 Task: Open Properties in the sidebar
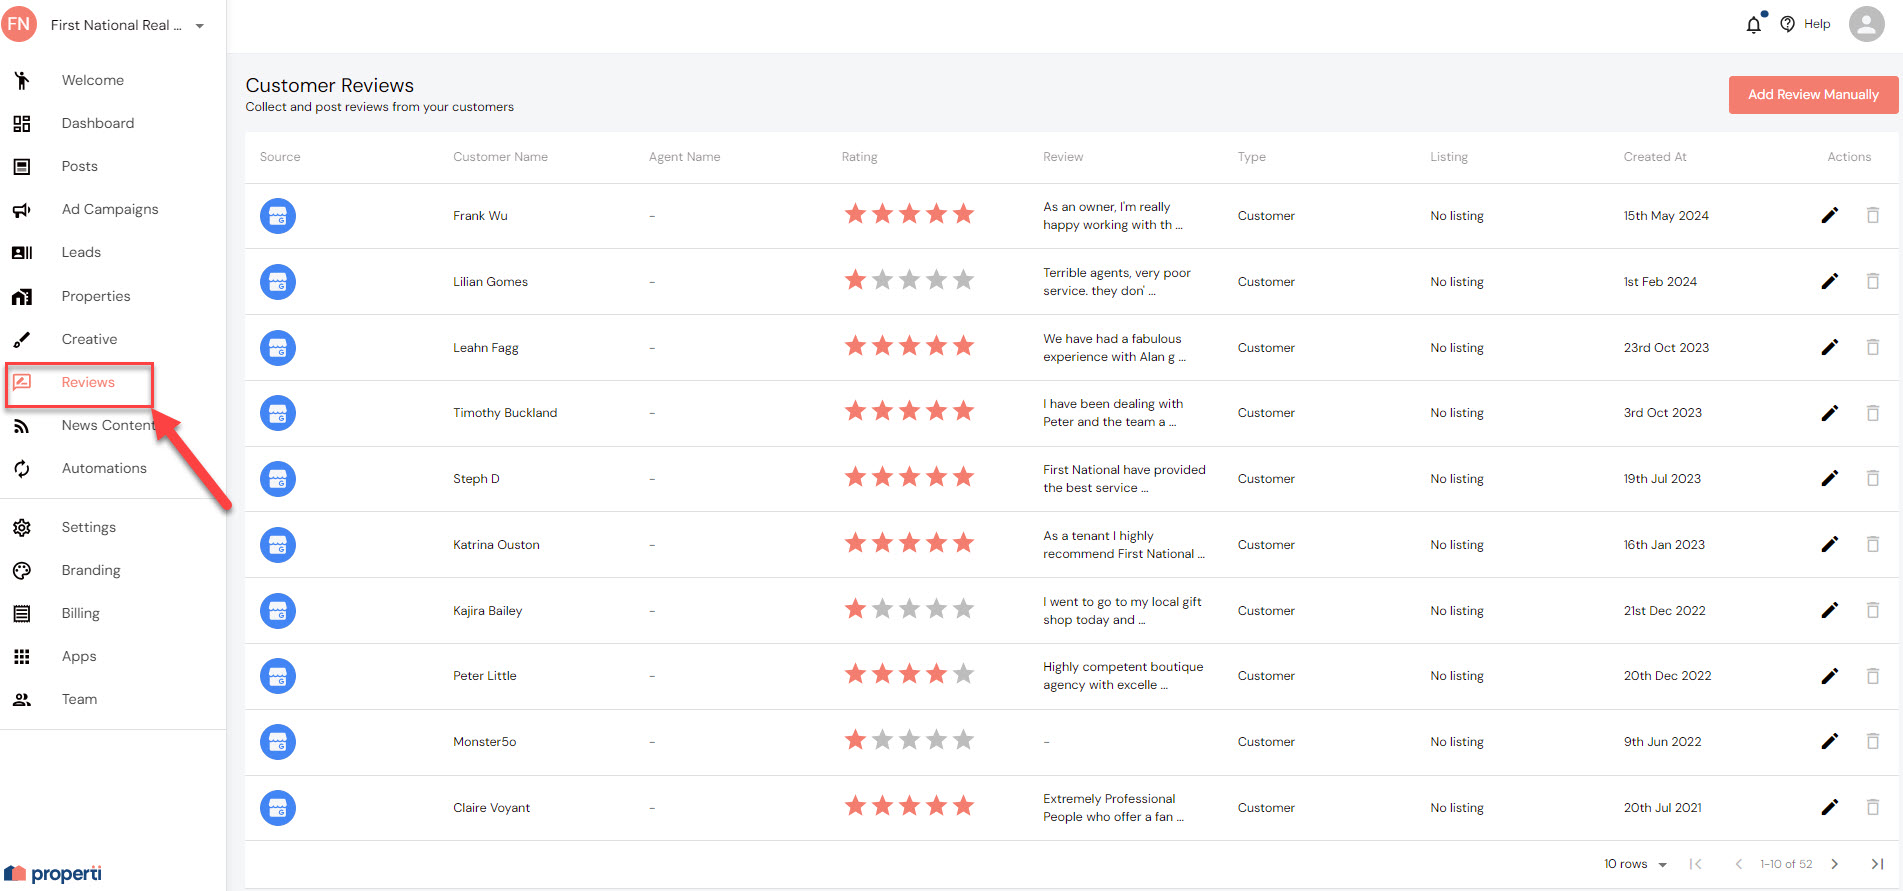pyautogui.click(x=95, y=296)
